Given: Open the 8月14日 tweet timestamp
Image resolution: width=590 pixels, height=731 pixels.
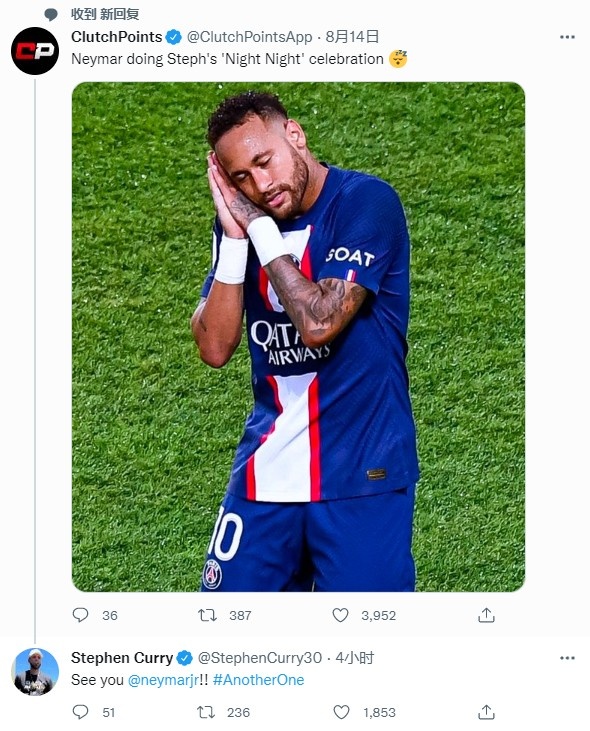Looking at the screenshot, I should (352, 36).
